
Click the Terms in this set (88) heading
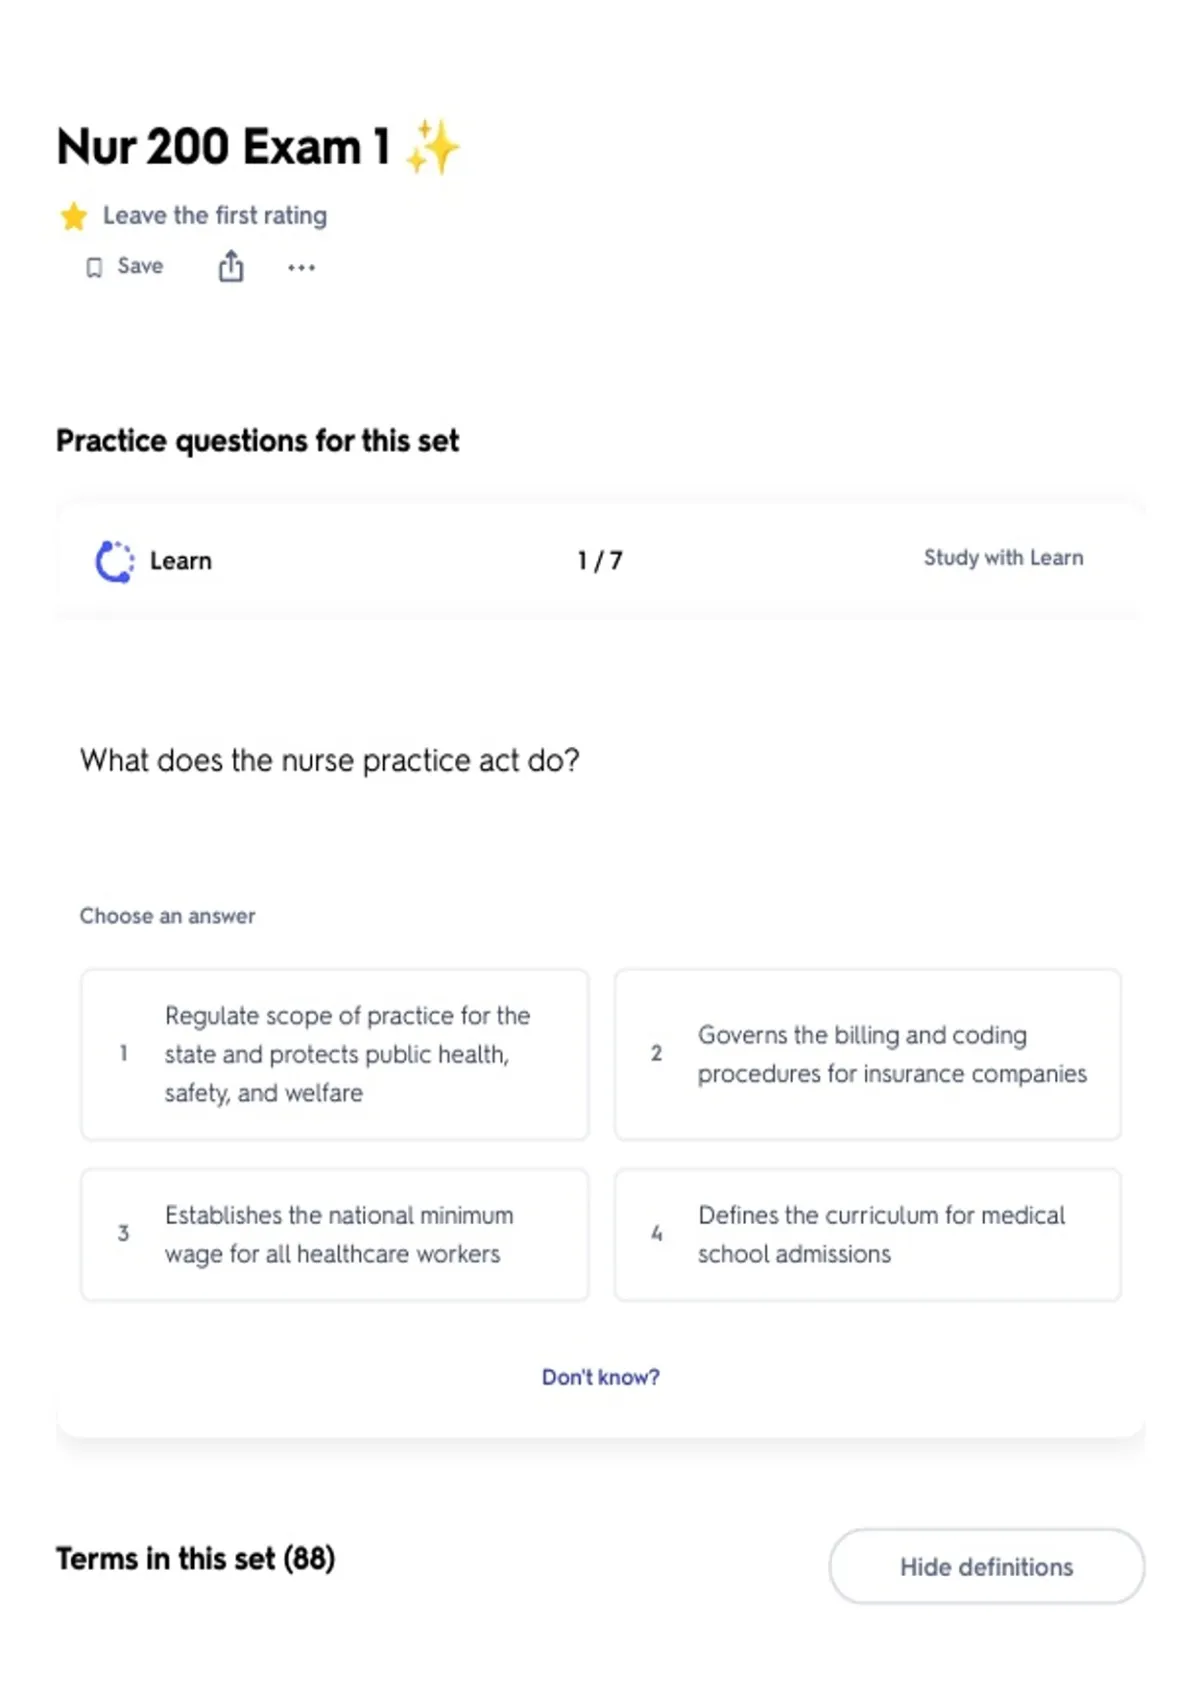pyautogui.click(x=196, y=1558)
